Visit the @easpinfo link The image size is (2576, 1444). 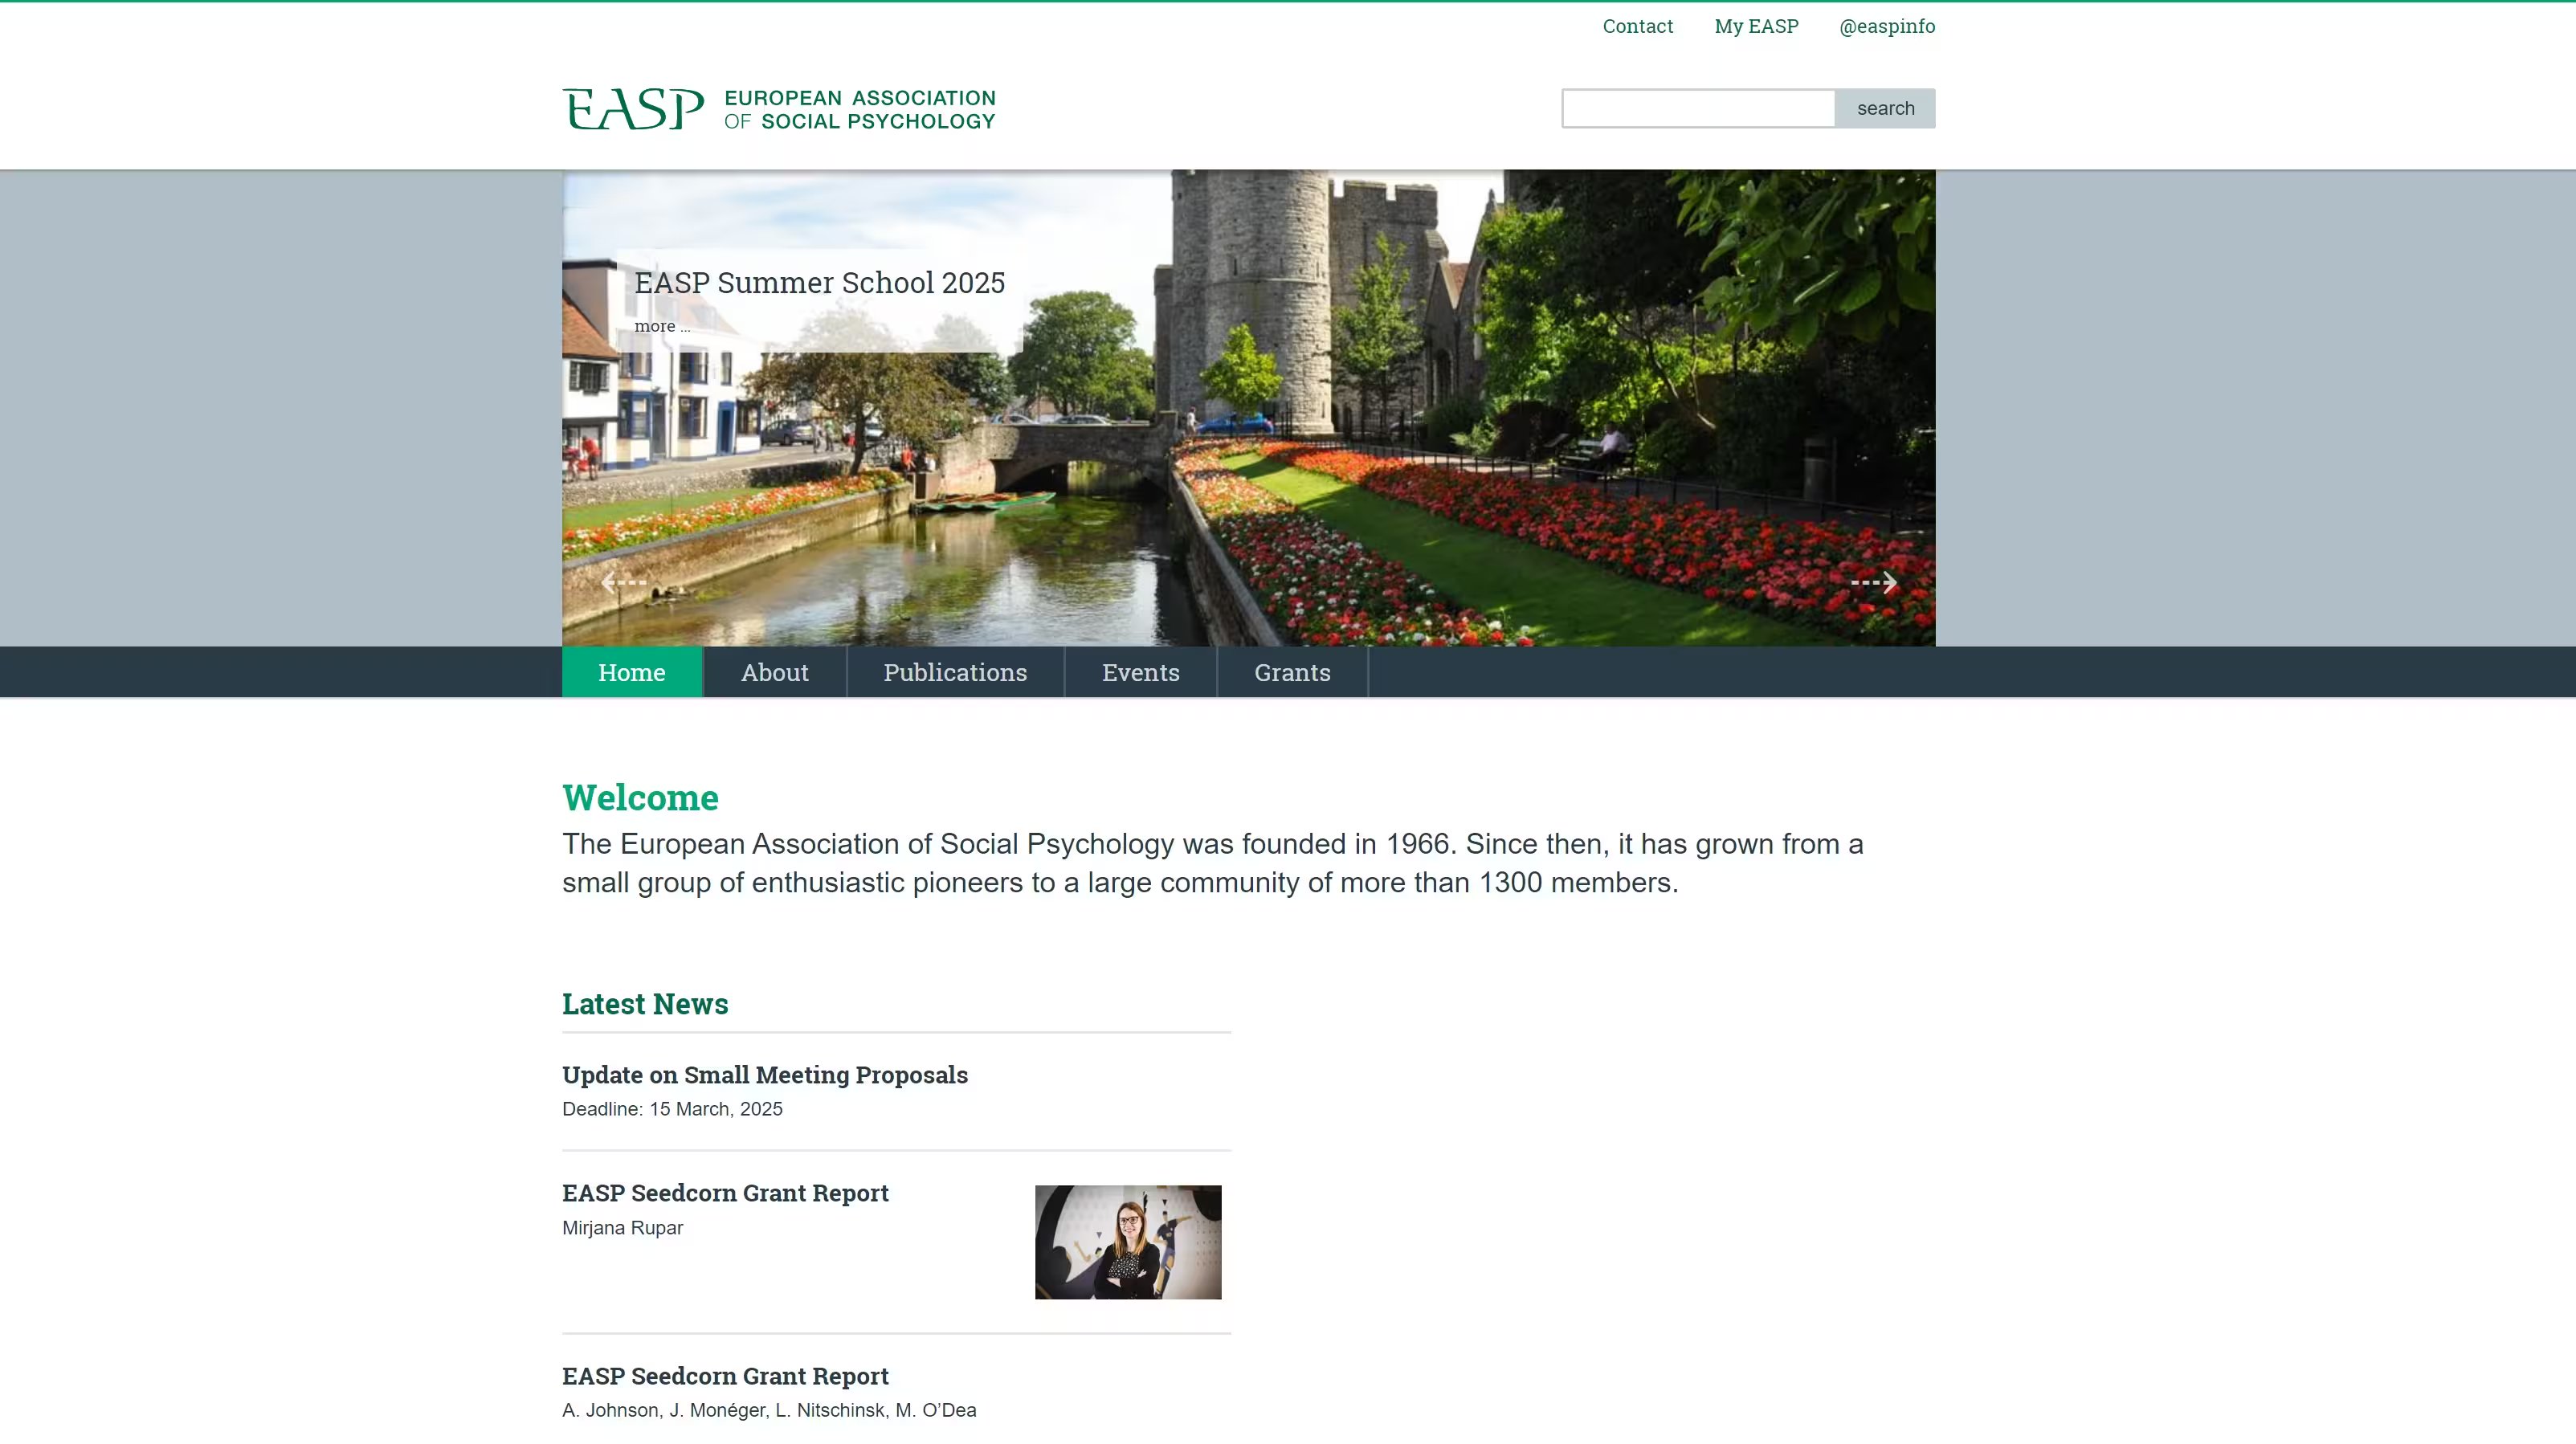click(x=1887, y=26)
